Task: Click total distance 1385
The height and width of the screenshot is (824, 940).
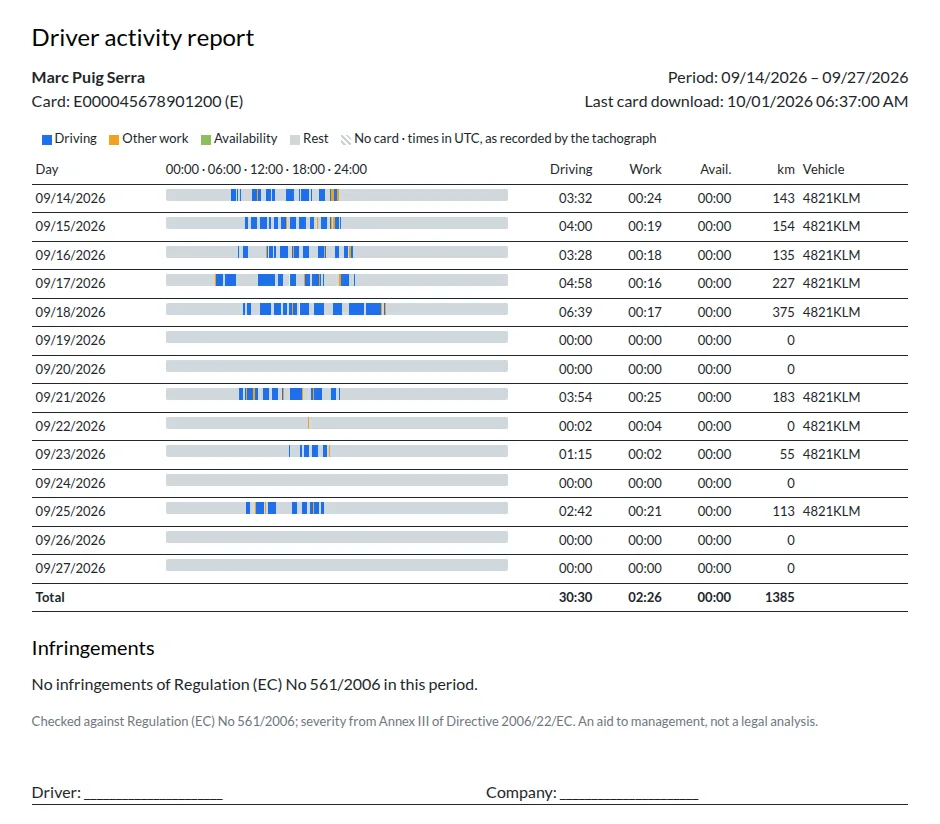Action: pyautogui.click(x=779, y=597)
